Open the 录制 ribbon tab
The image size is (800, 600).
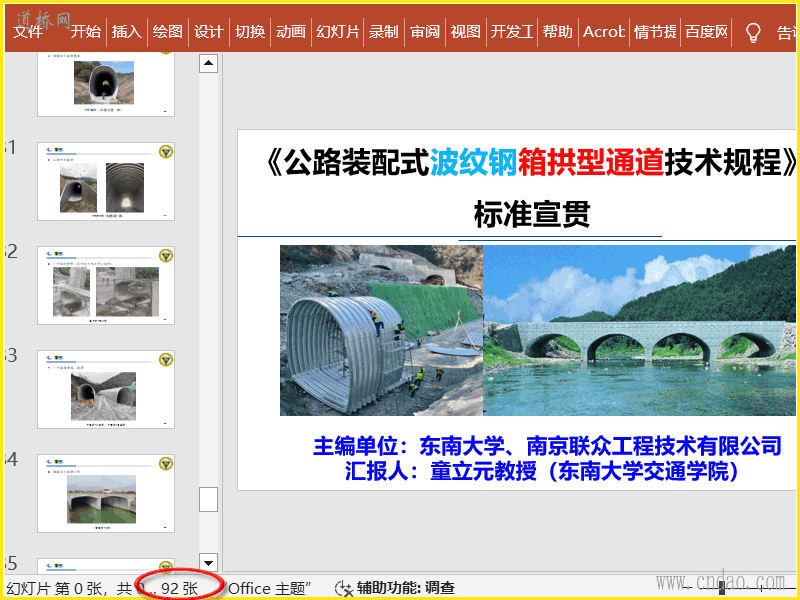point(383,32)
